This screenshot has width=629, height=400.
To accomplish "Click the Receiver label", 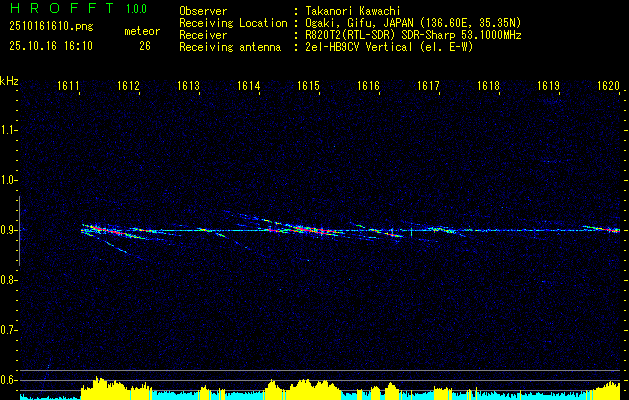I will tap(203, 35).
